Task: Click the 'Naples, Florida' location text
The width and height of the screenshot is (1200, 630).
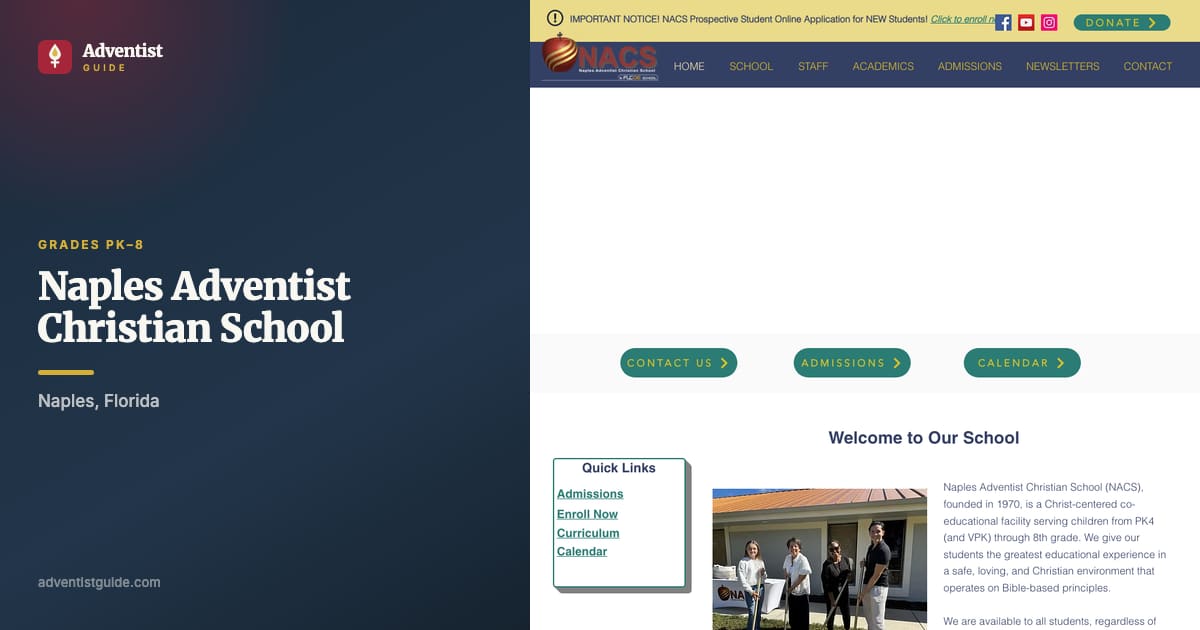Action: coord(99,401)
